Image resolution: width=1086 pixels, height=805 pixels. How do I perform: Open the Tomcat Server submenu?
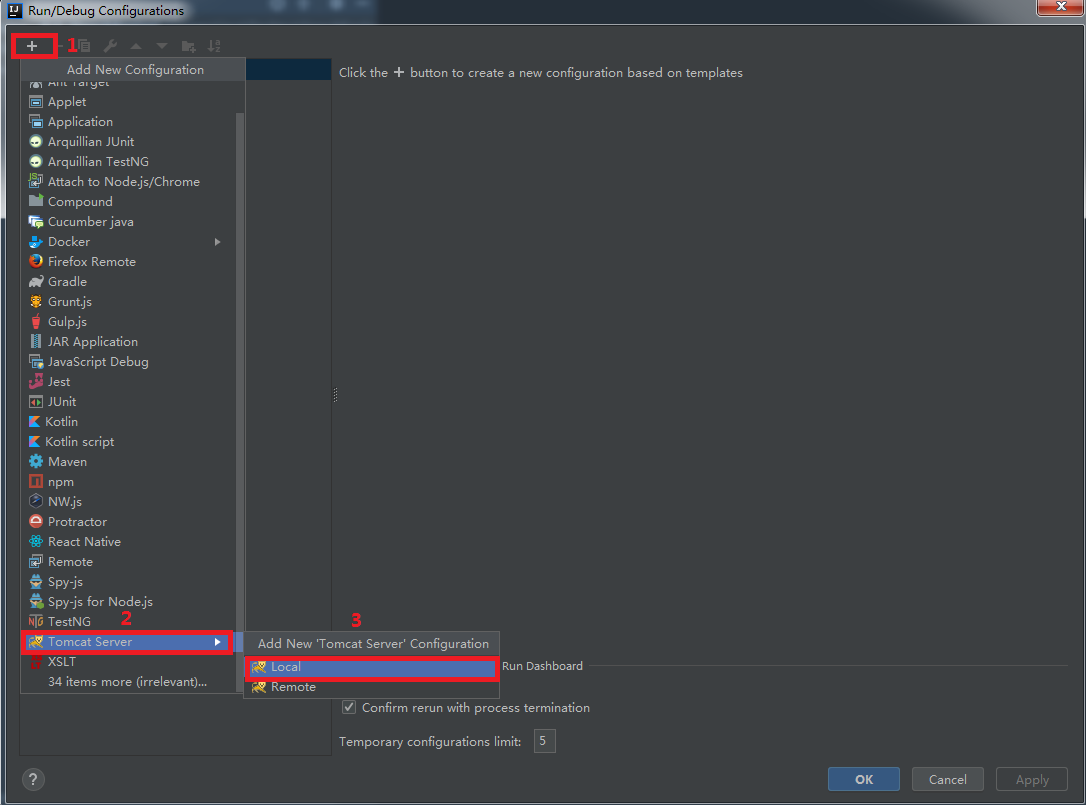coord(126,642)
